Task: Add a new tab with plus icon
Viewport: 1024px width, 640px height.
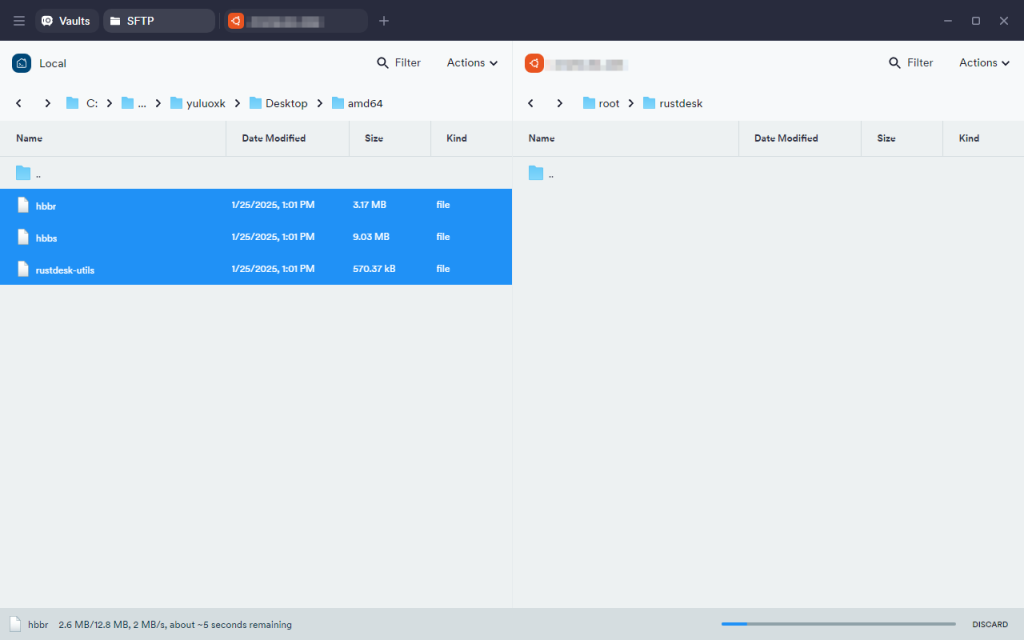Action: coord(384,21)
